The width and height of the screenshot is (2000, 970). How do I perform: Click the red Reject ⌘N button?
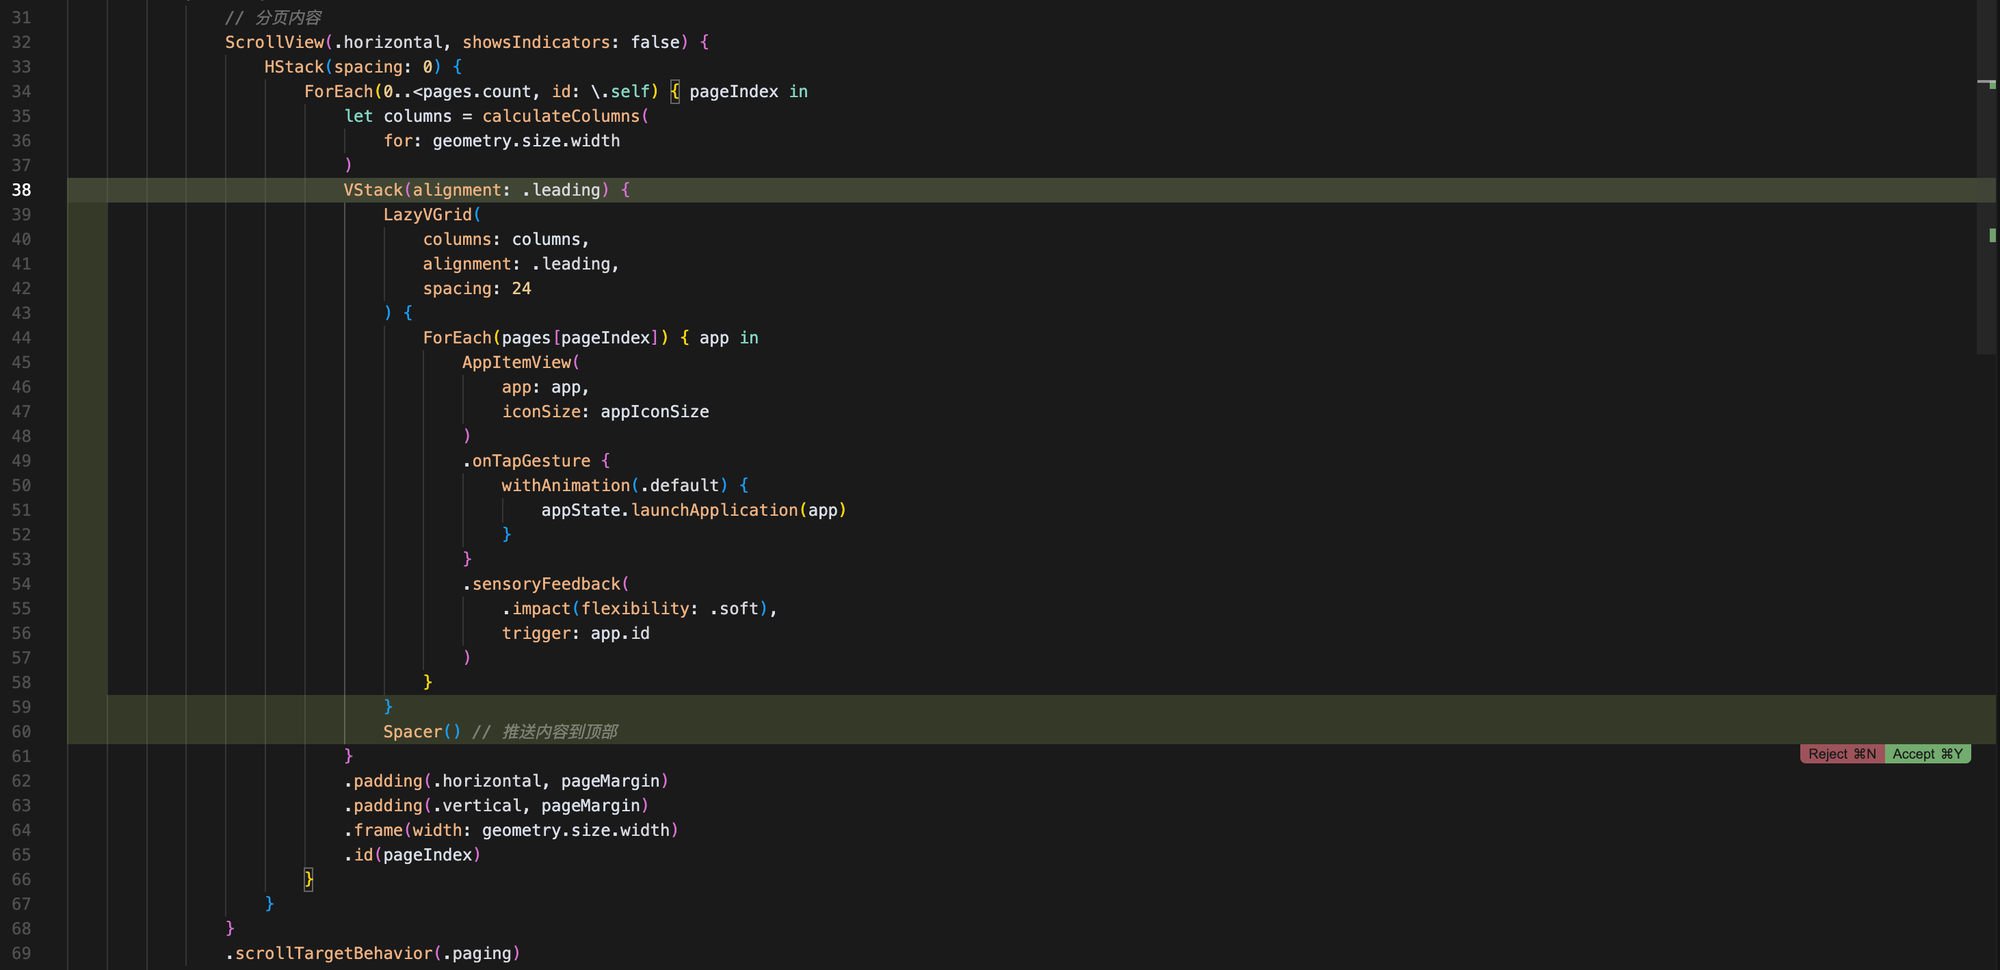[1841, 754]
